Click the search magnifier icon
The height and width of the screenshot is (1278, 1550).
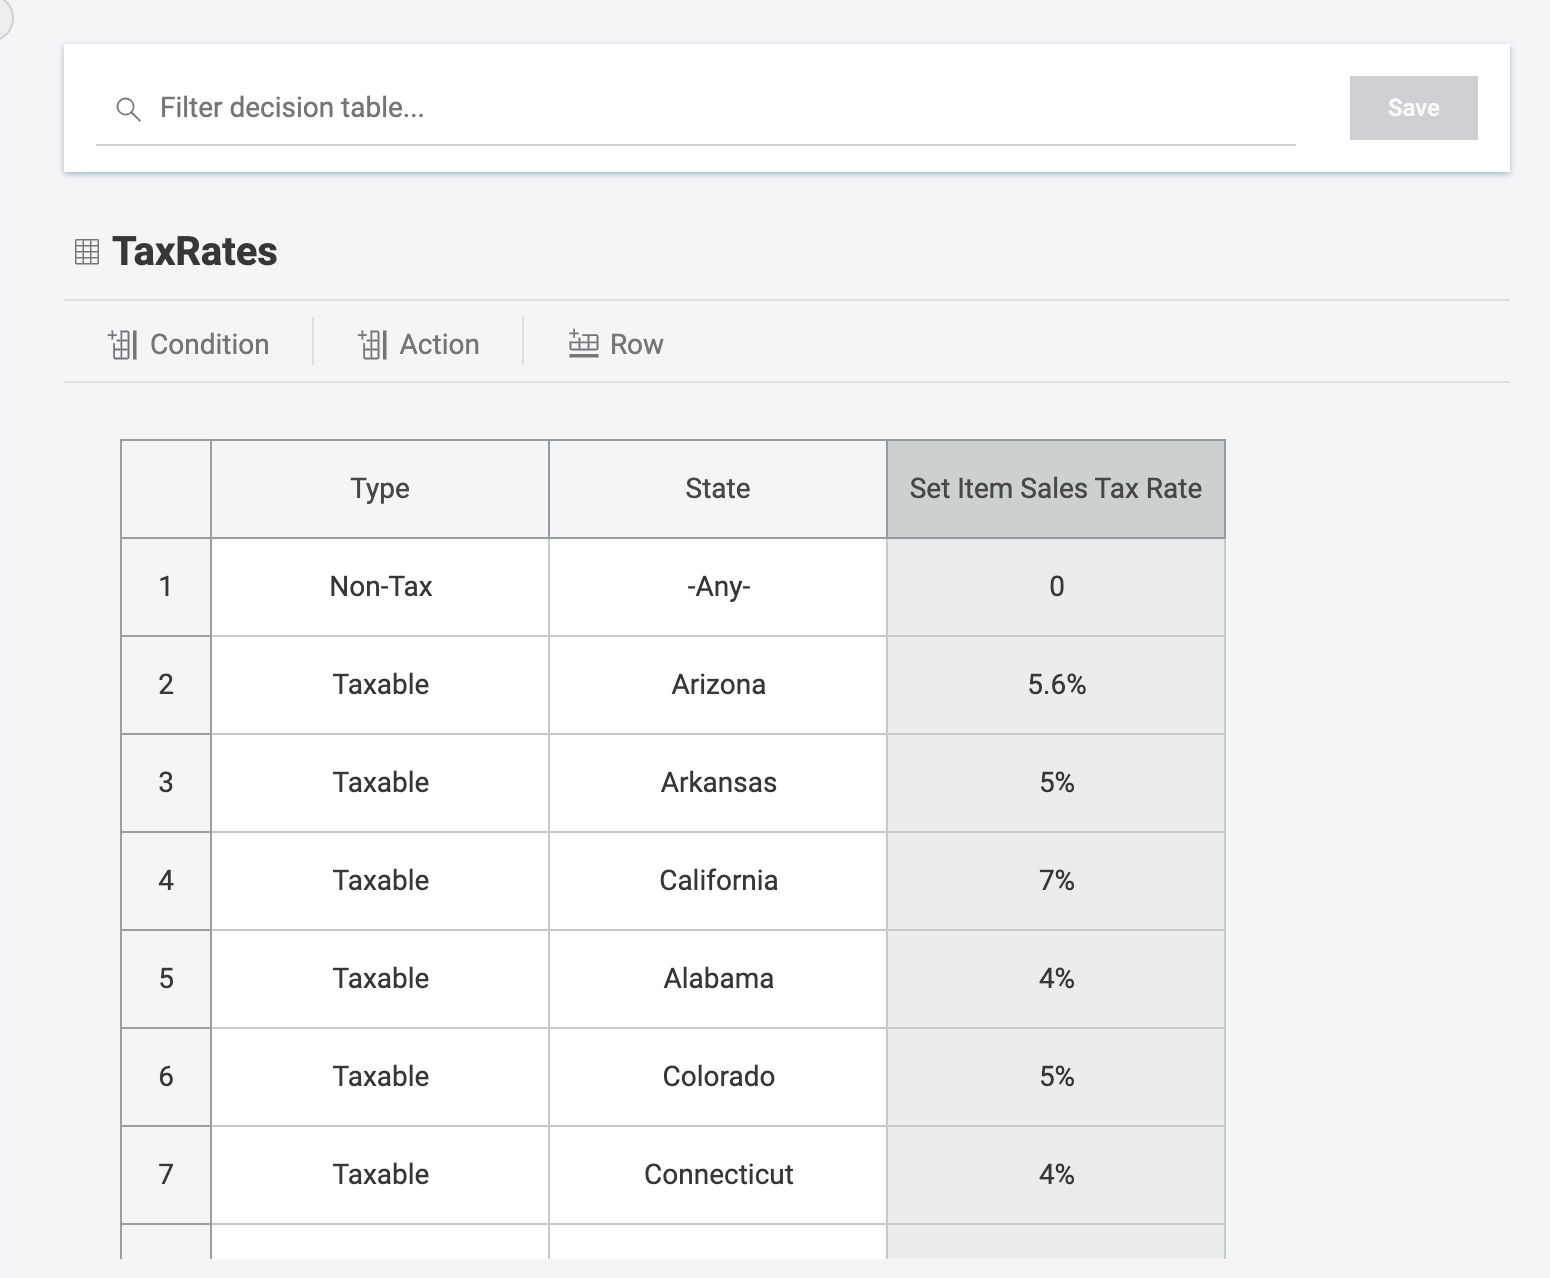point(128,109)
